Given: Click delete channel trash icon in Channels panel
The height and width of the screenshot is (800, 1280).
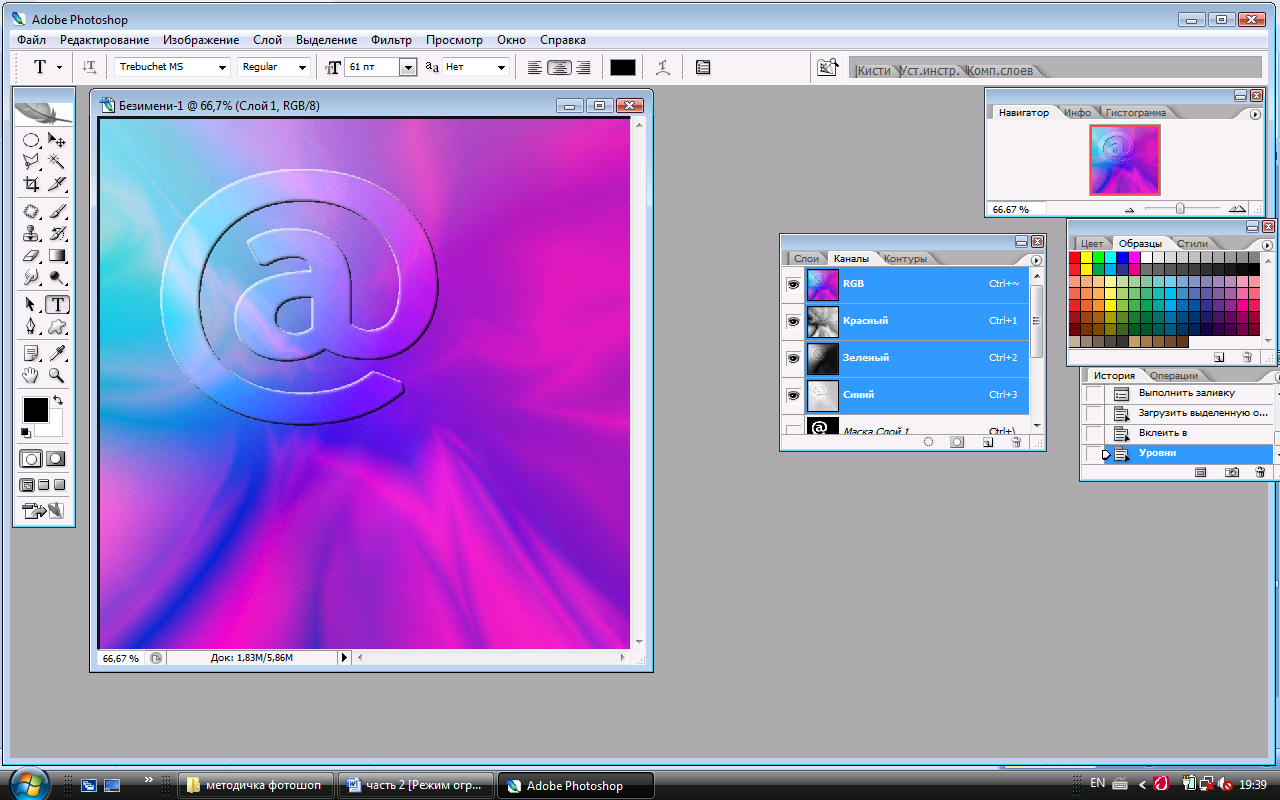Looking at the screenshot, I should tap(1016, 441).
